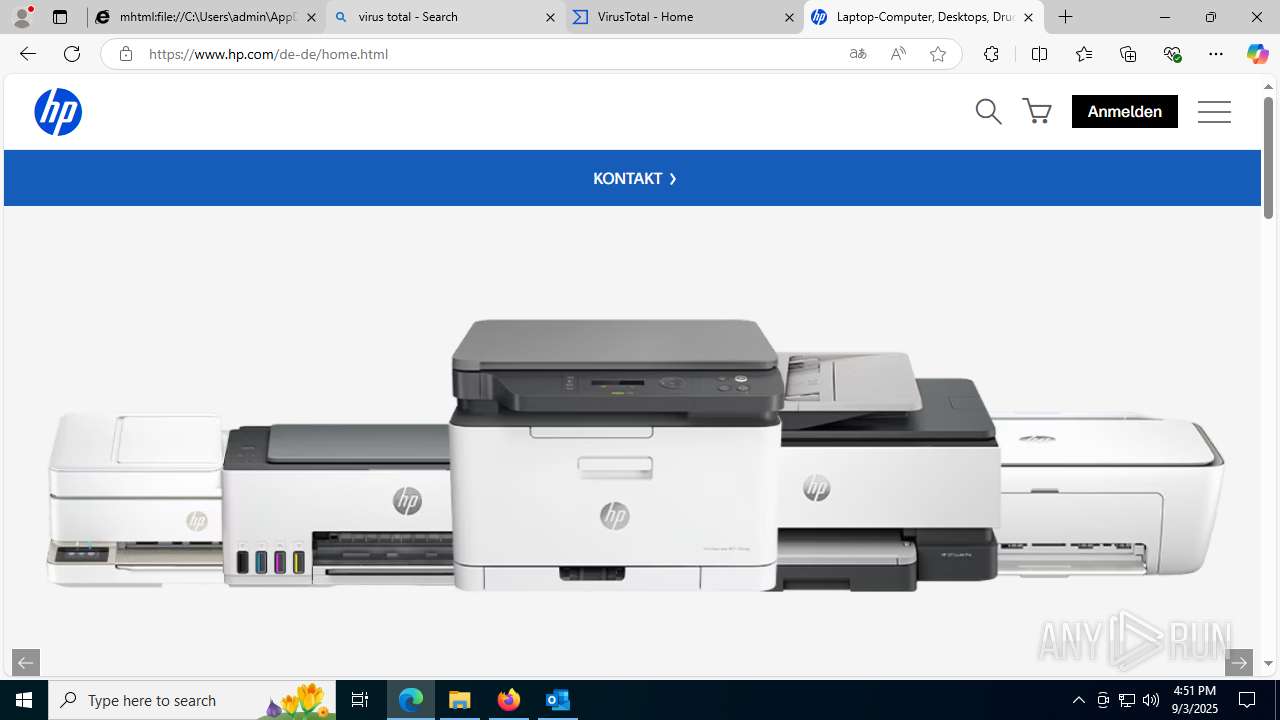Open Split screen view

(1039, 54)
